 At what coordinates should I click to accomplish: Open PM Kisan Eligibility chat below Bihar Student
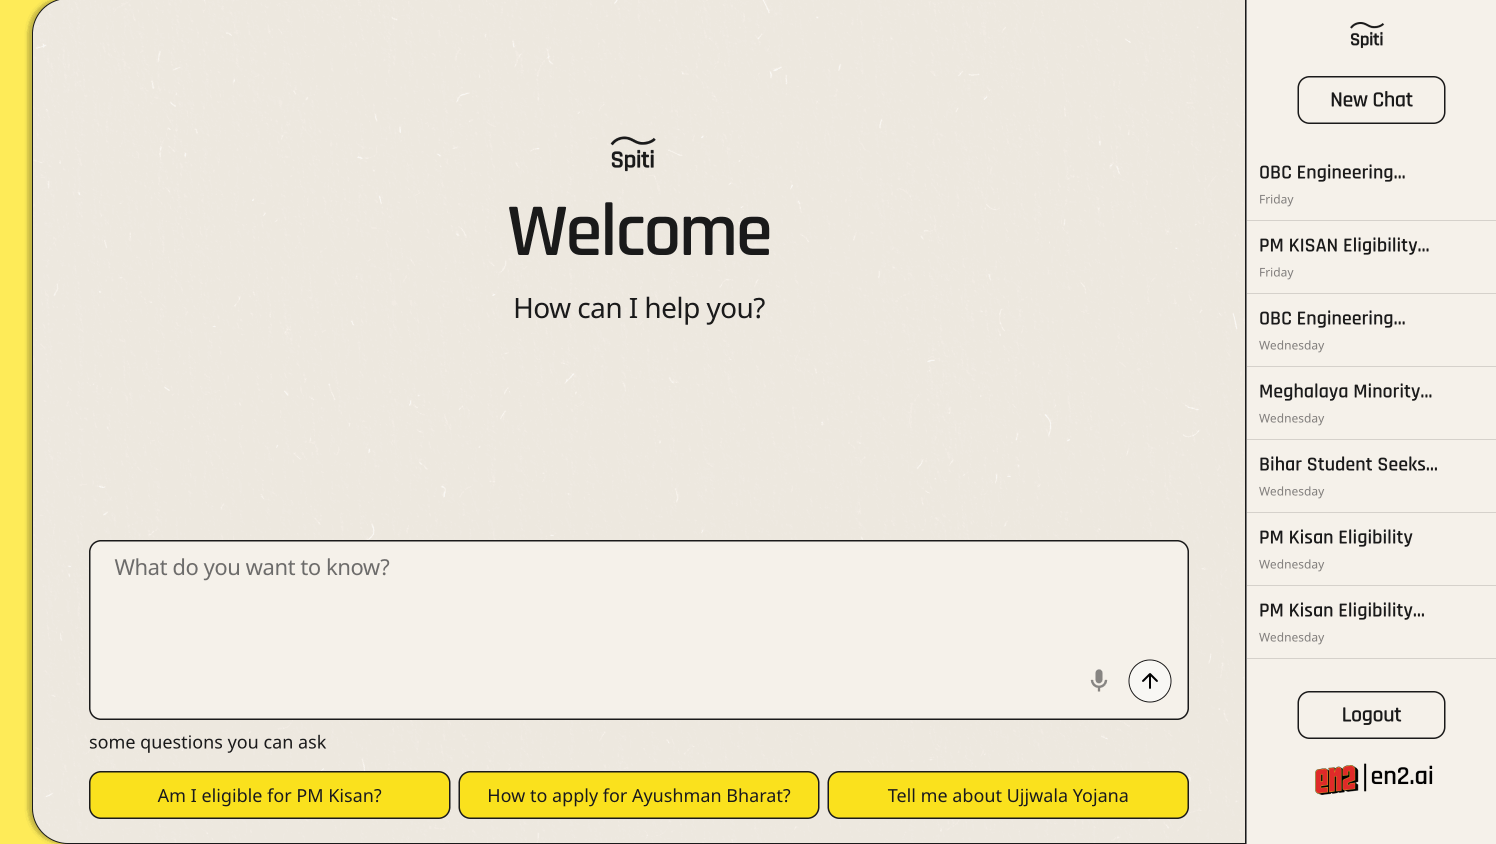[x=1370, y=549]
